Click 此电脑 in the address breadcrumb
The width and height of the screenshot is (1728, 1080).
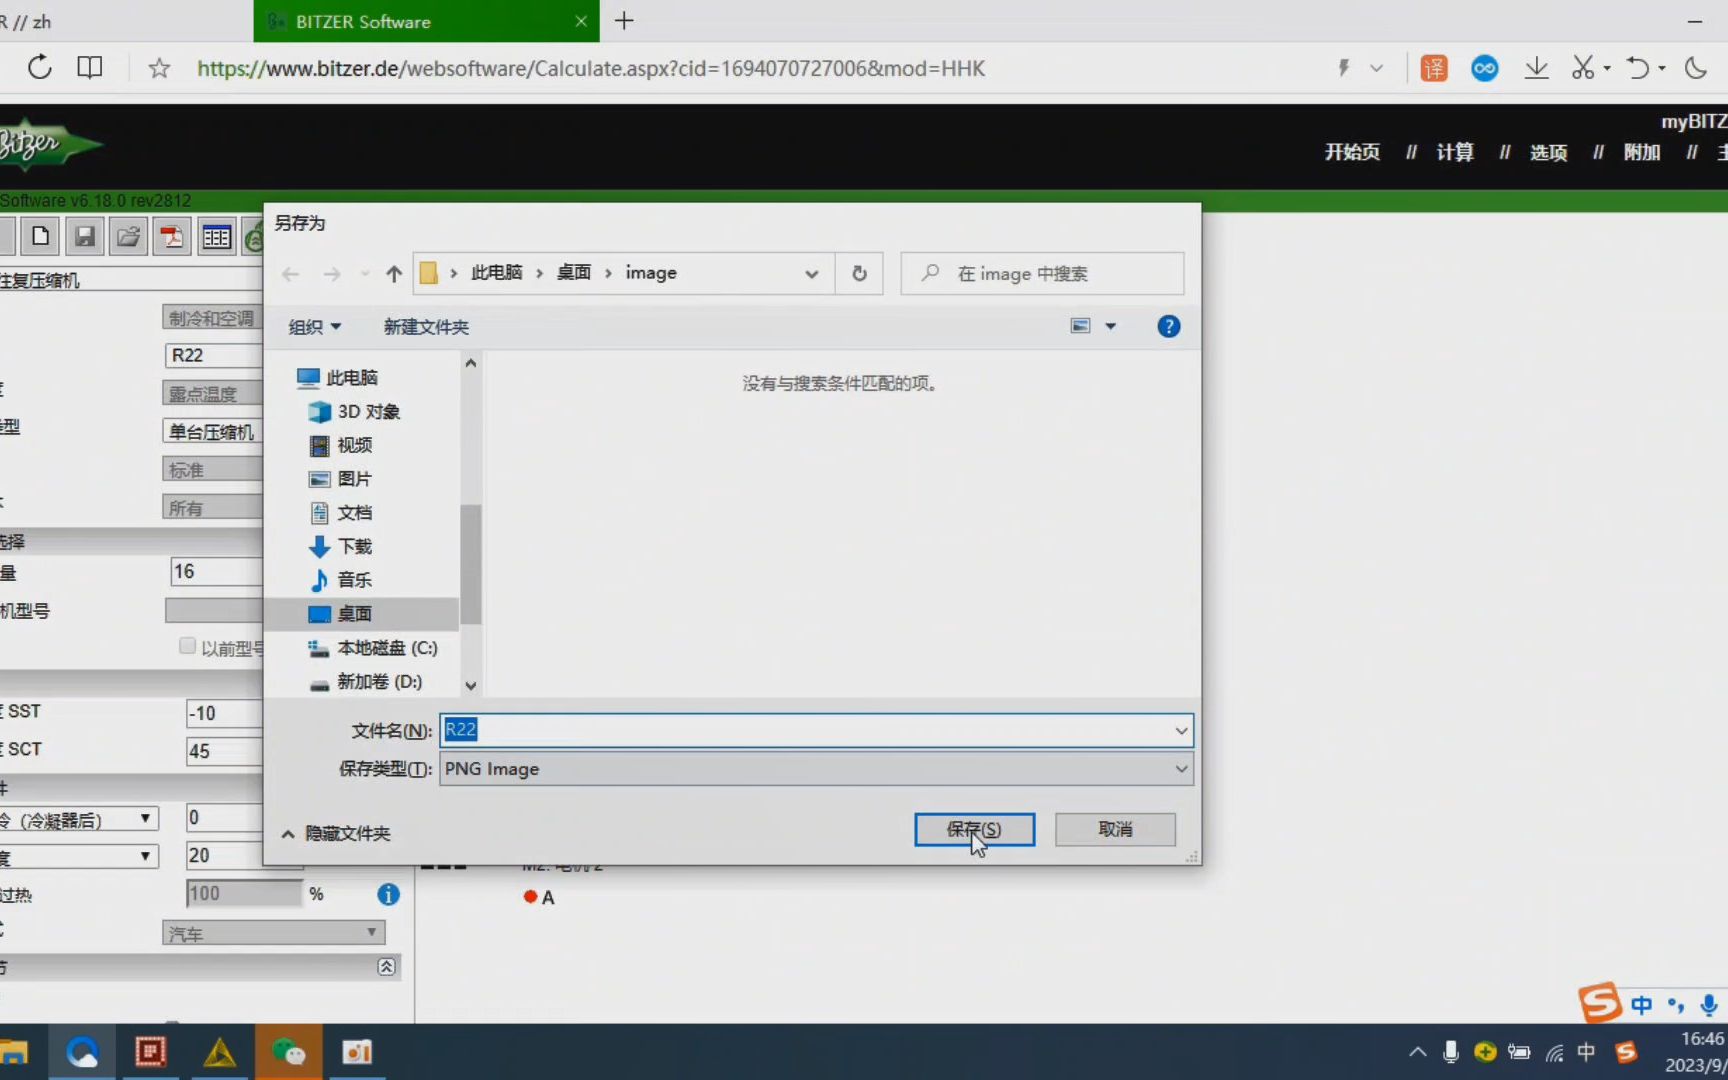[497, 273]
